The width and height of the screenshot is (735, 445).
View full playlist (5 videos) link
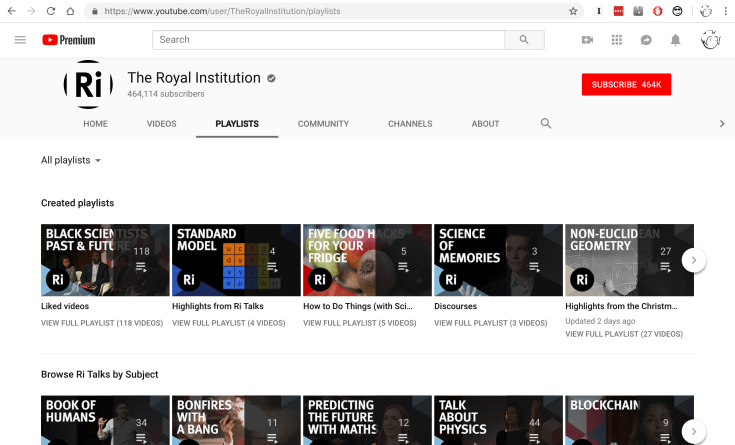tap(360, 323)
